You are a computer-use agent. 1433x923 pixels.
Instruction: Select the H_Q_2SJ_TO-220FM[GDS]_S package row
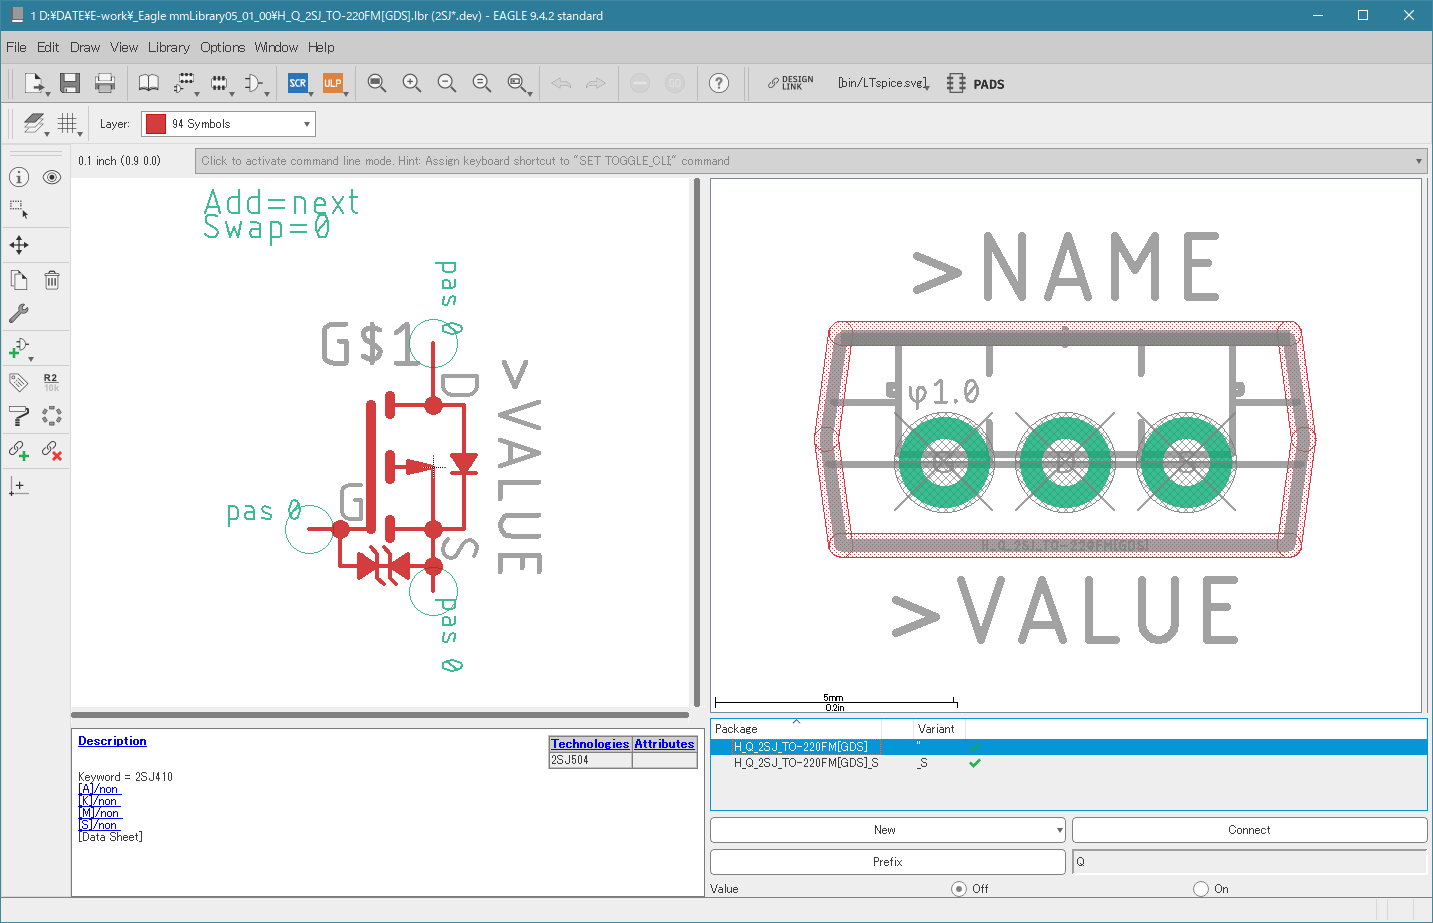click(x=806, y=763)
